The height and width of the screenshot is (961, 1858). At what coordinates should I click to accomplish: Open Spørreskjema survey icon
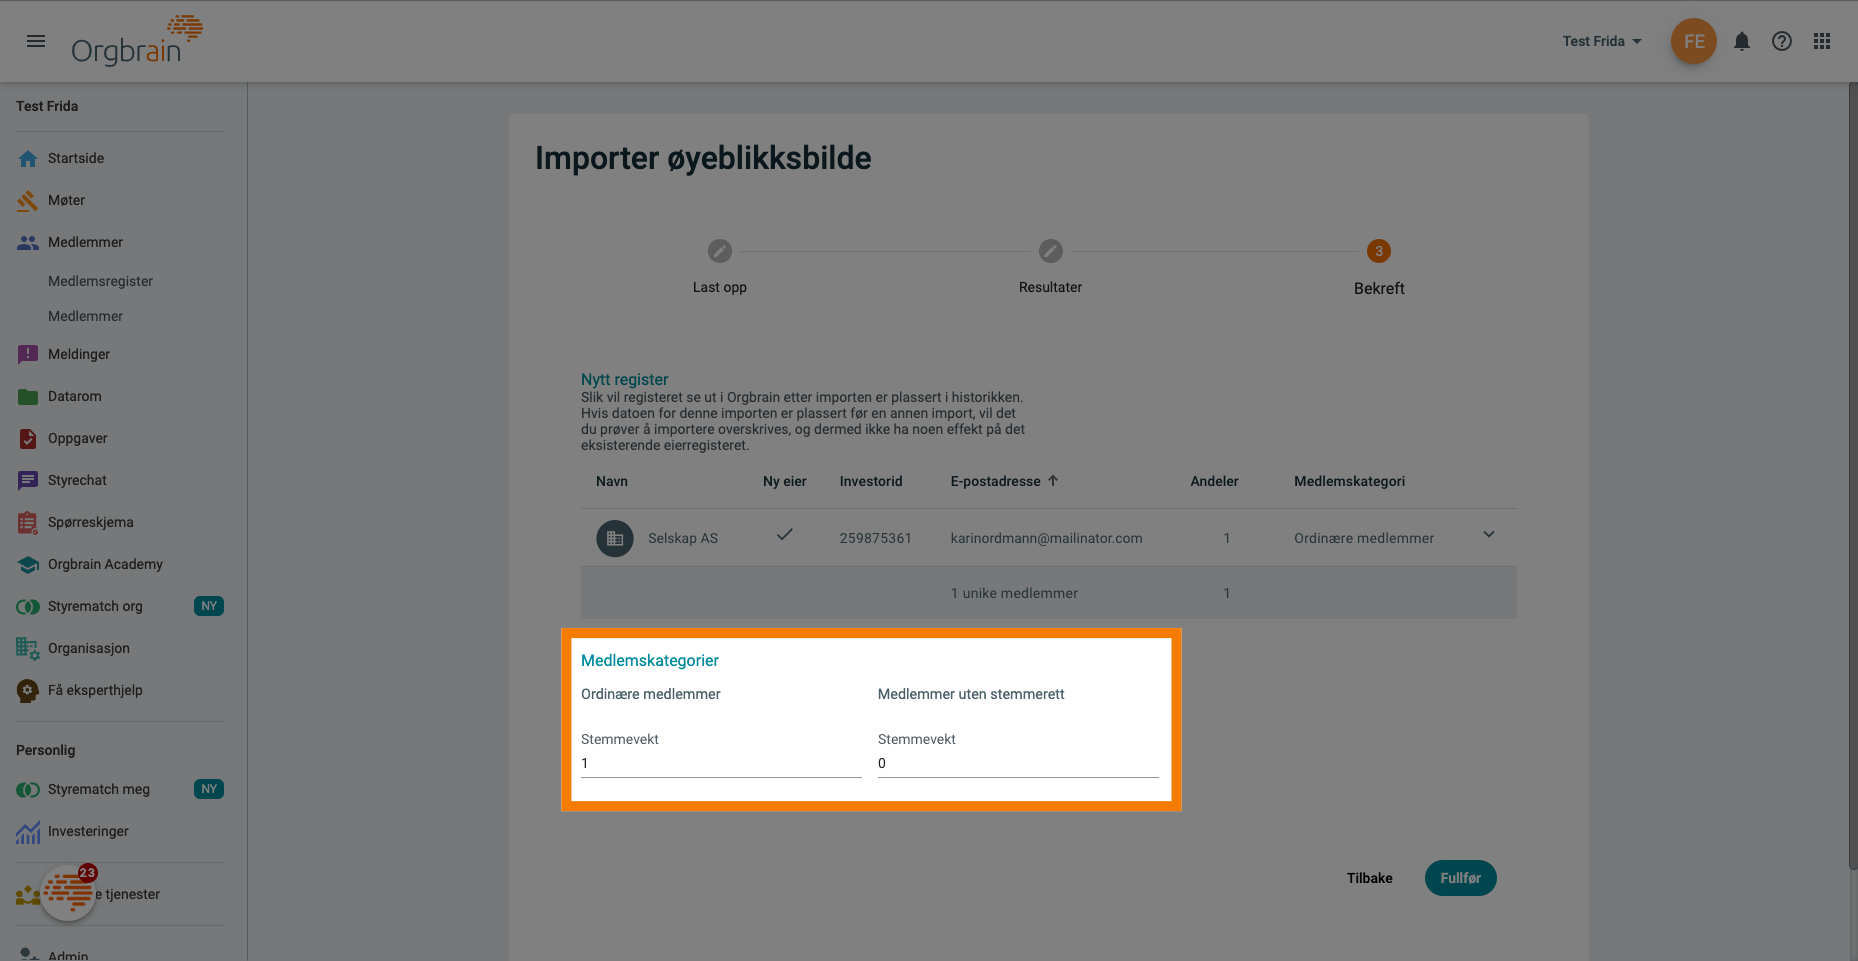28,522
